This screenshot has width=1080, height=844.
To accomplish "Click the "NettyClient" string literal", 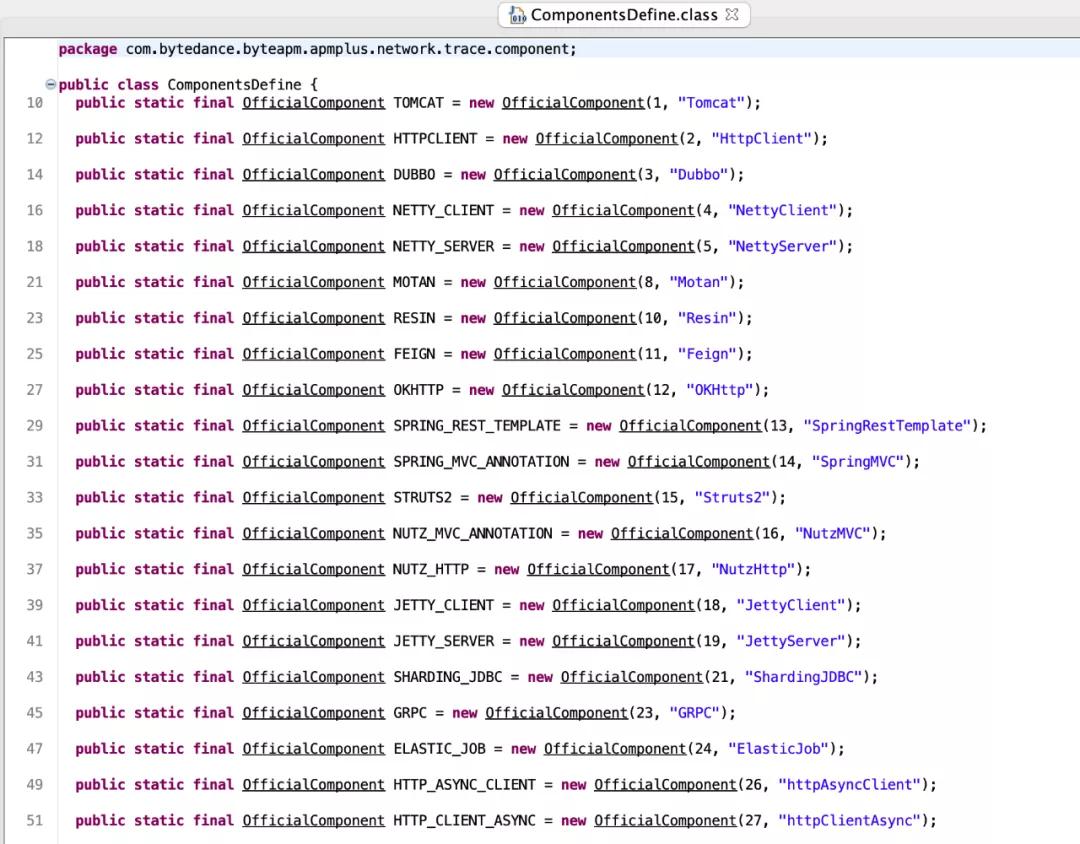I will pyautogui.click(x=782, y=211).
